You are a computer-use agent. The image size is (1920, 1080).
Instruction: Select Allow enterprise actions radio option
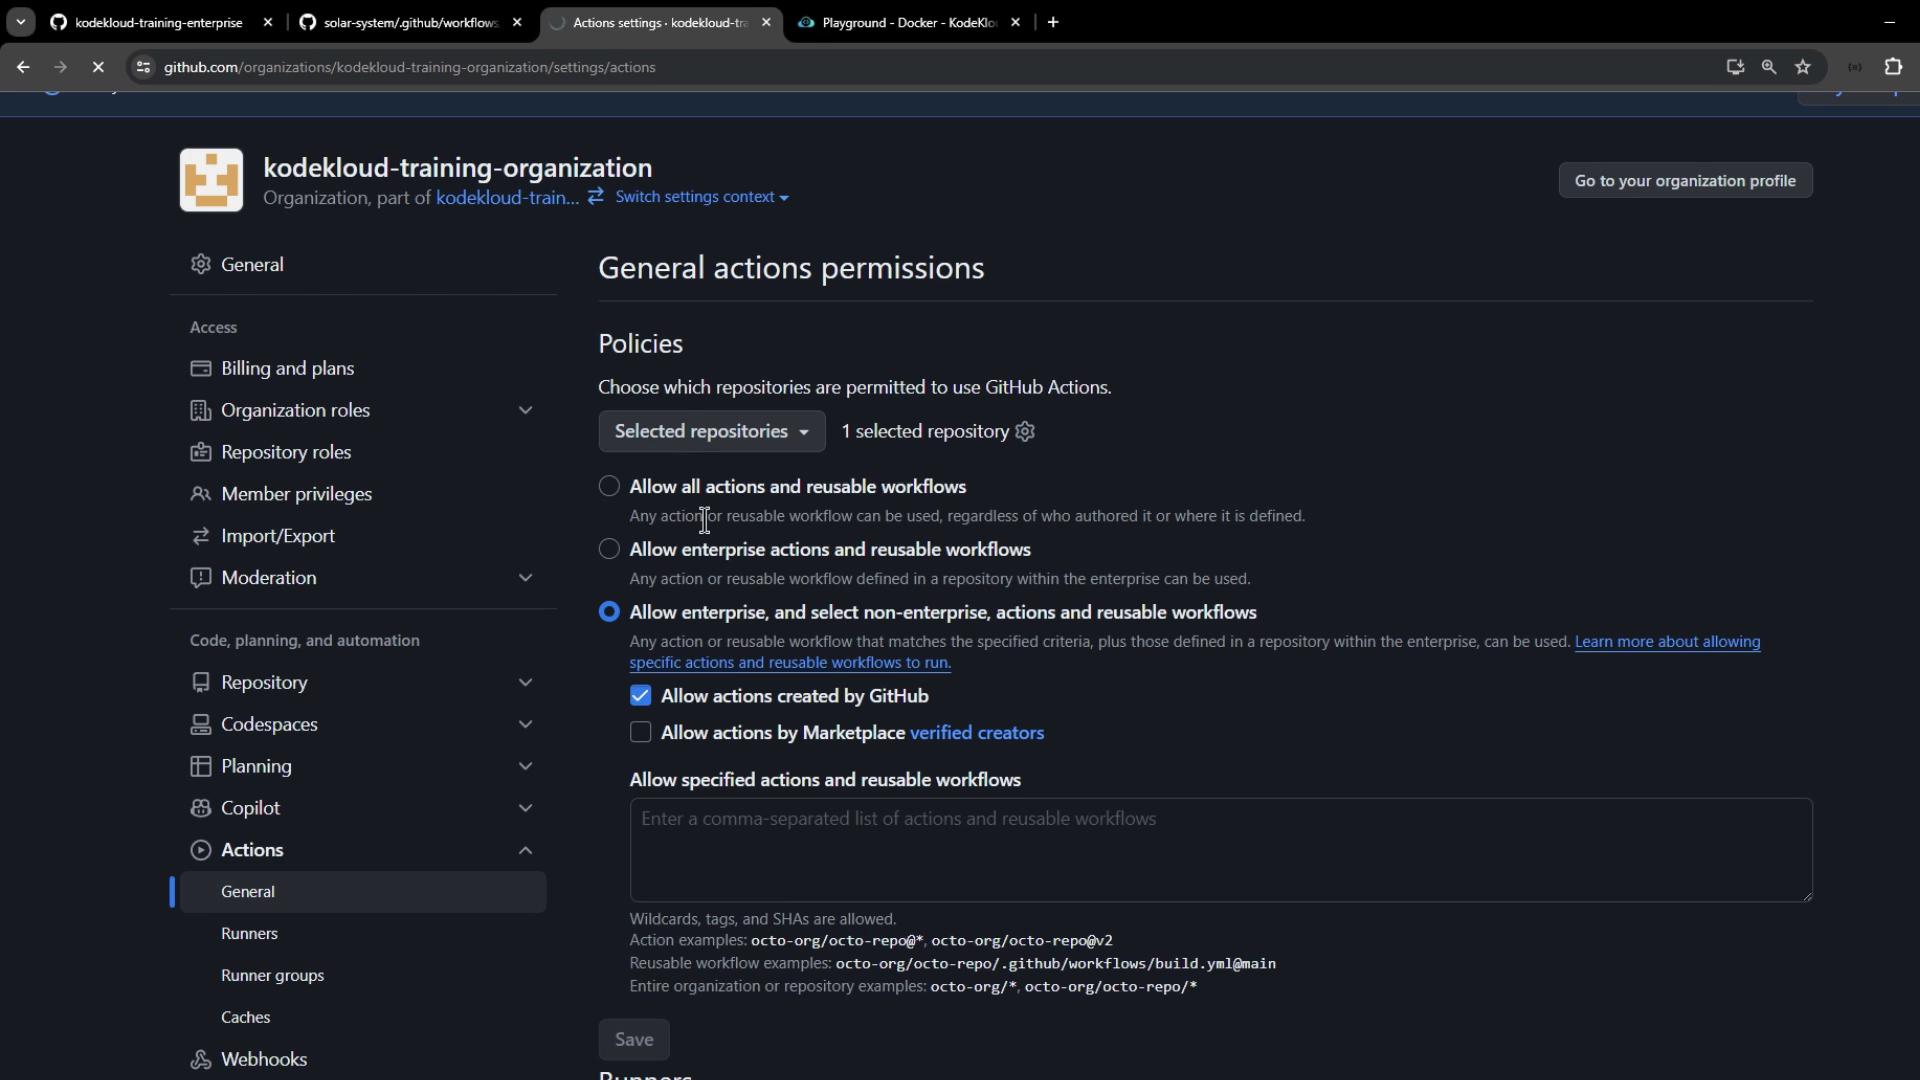coord(609,549)
